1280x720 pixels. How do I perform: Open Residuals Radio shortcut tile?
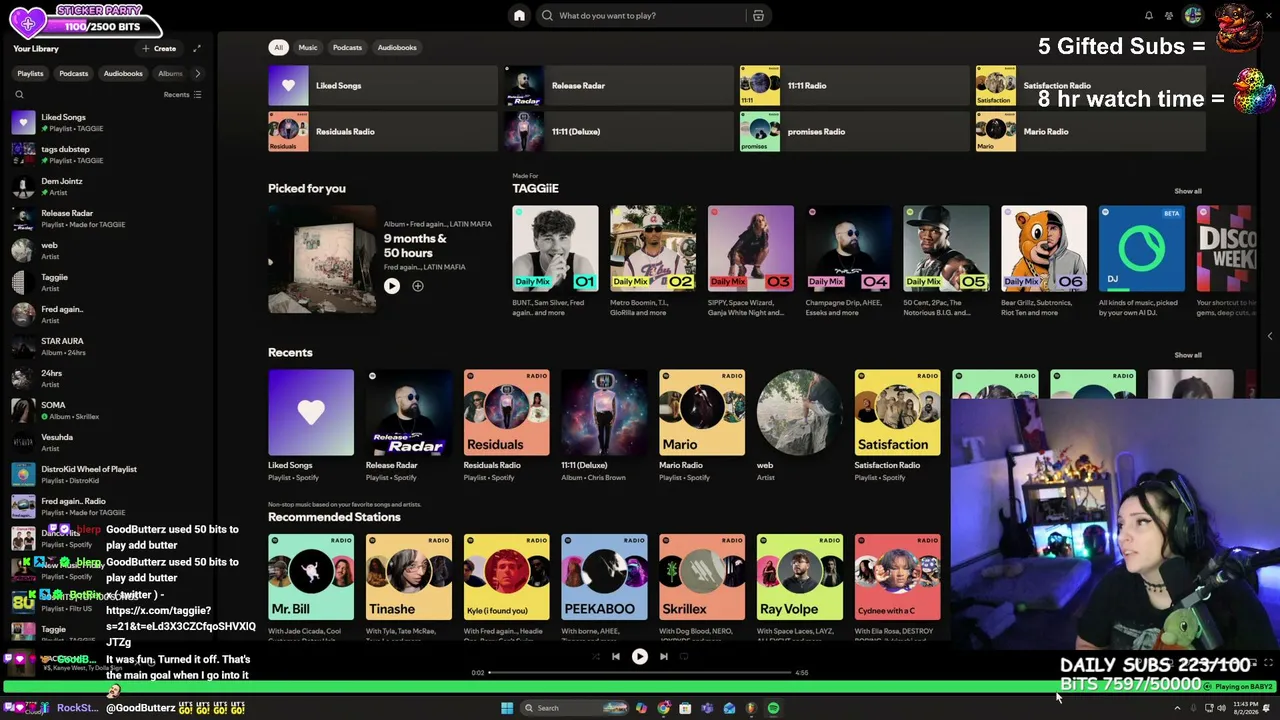tap(382, 132)
